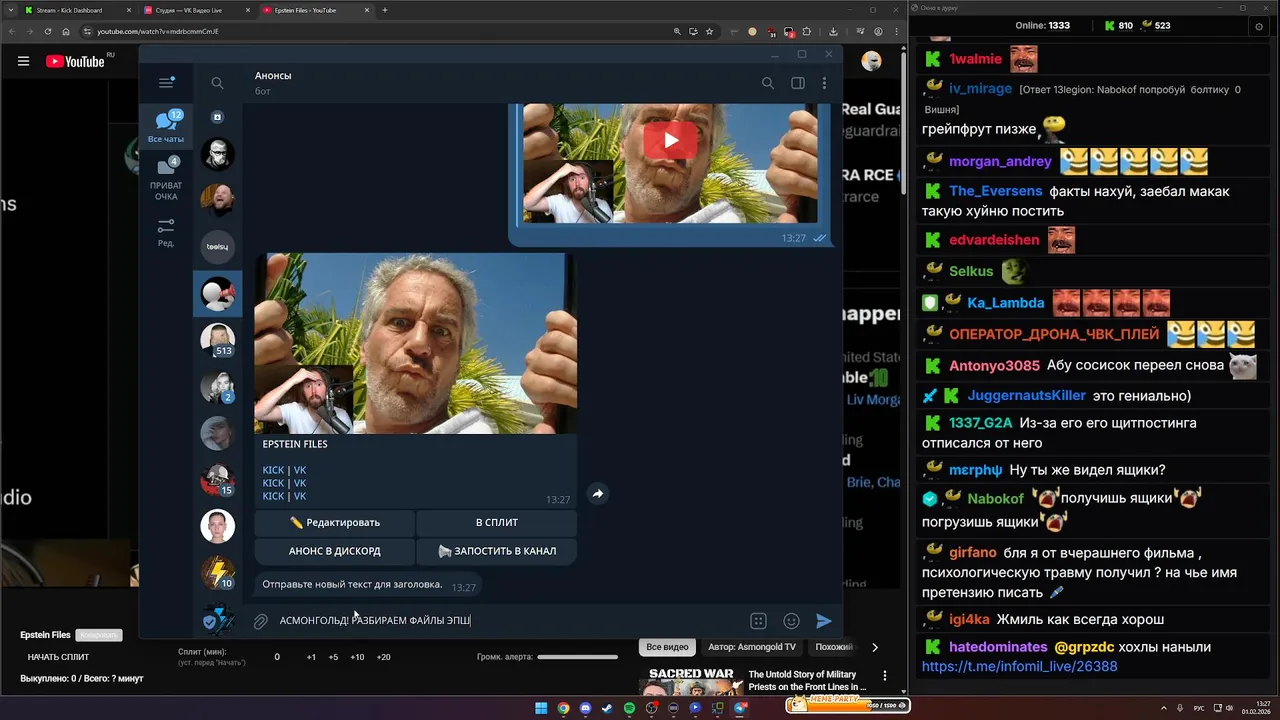Open Discord from the taskbar
This screenshot has height=720, width=1280.
[x=585, y=708]
